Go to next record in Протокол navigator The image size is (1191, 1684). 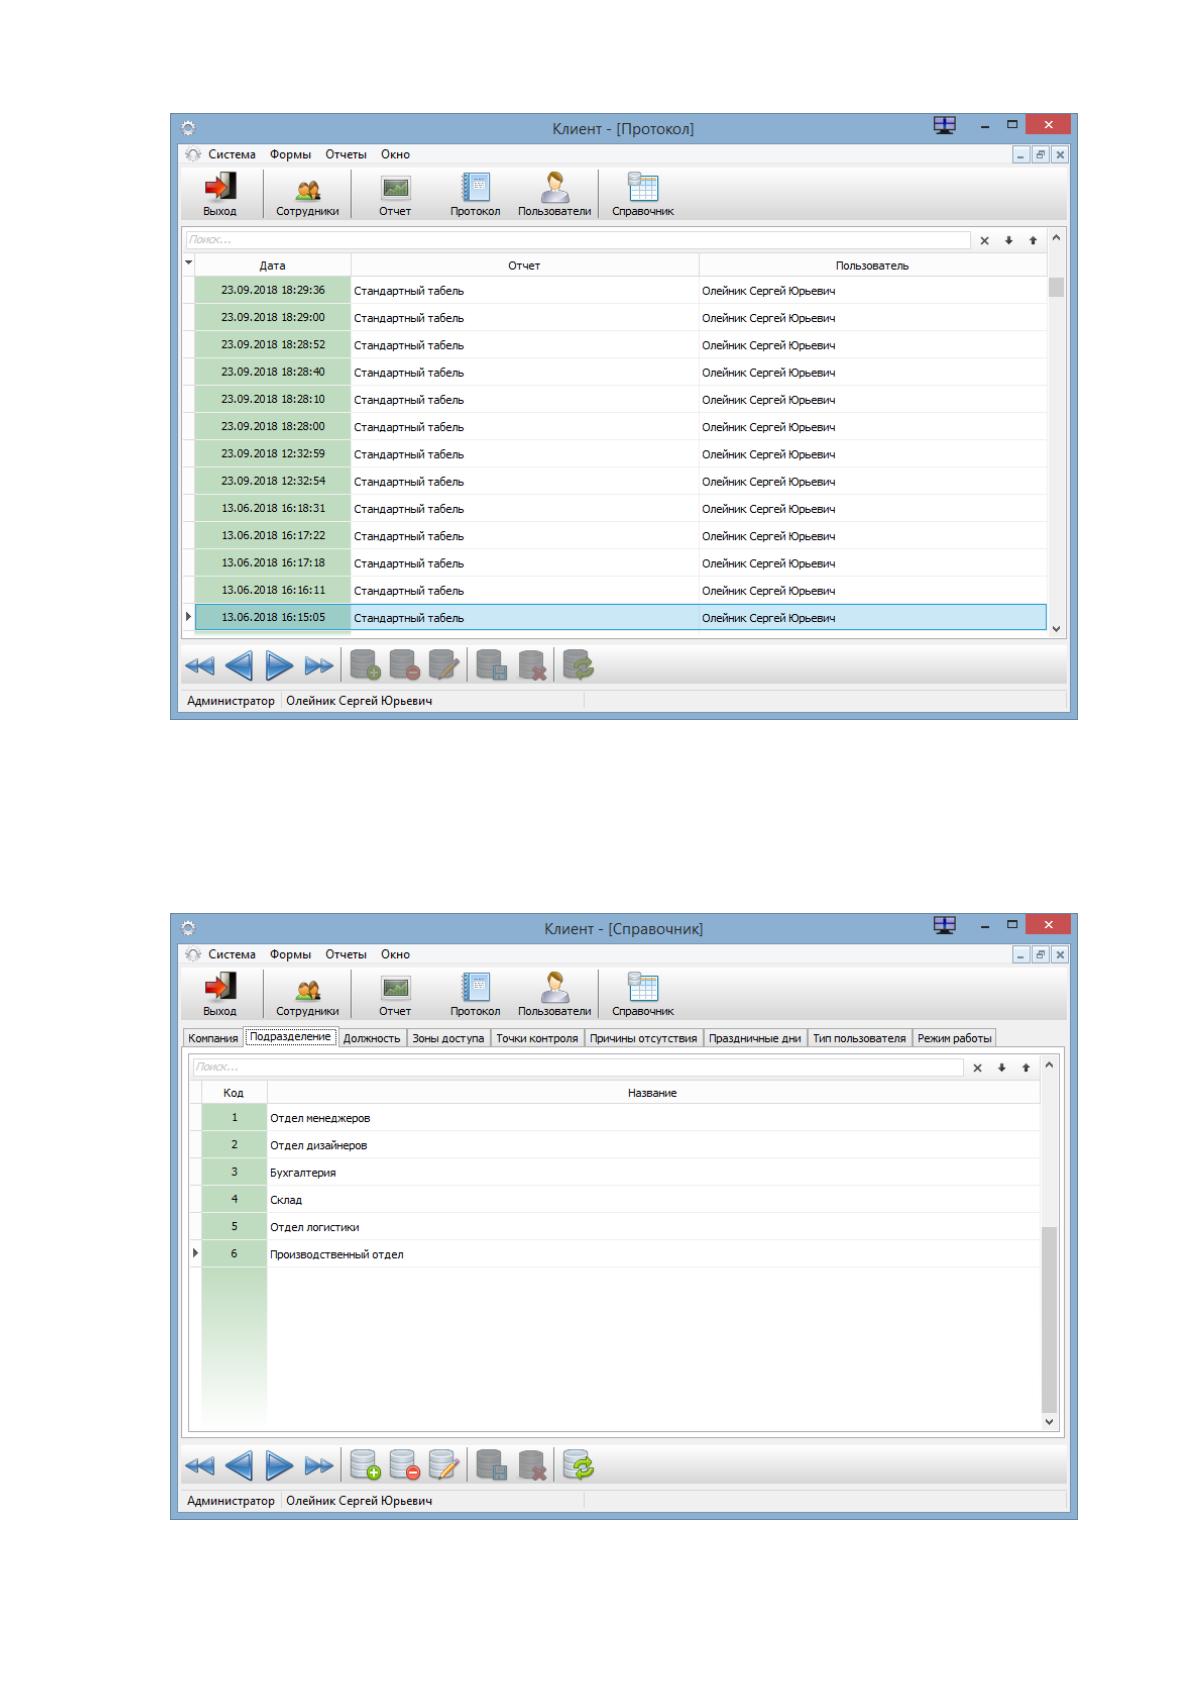(x=279, y=667)
